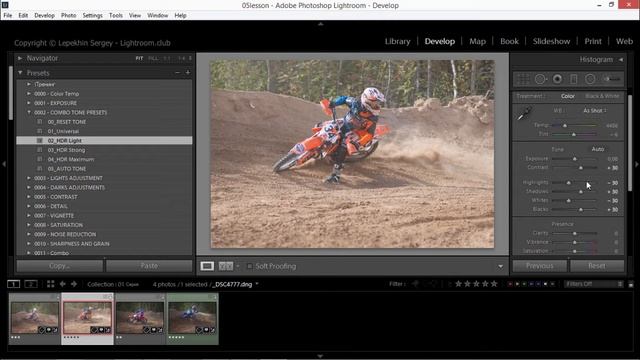This screenshot has width=640, height=360.
Task: Click the Auto tone button
Action: 598,149
